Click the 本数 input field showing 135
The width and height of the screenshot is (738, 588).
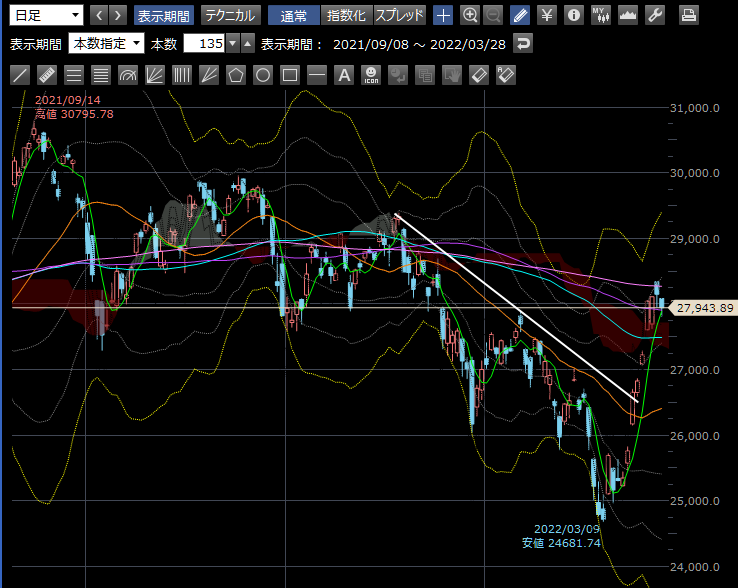coord(204,44)
